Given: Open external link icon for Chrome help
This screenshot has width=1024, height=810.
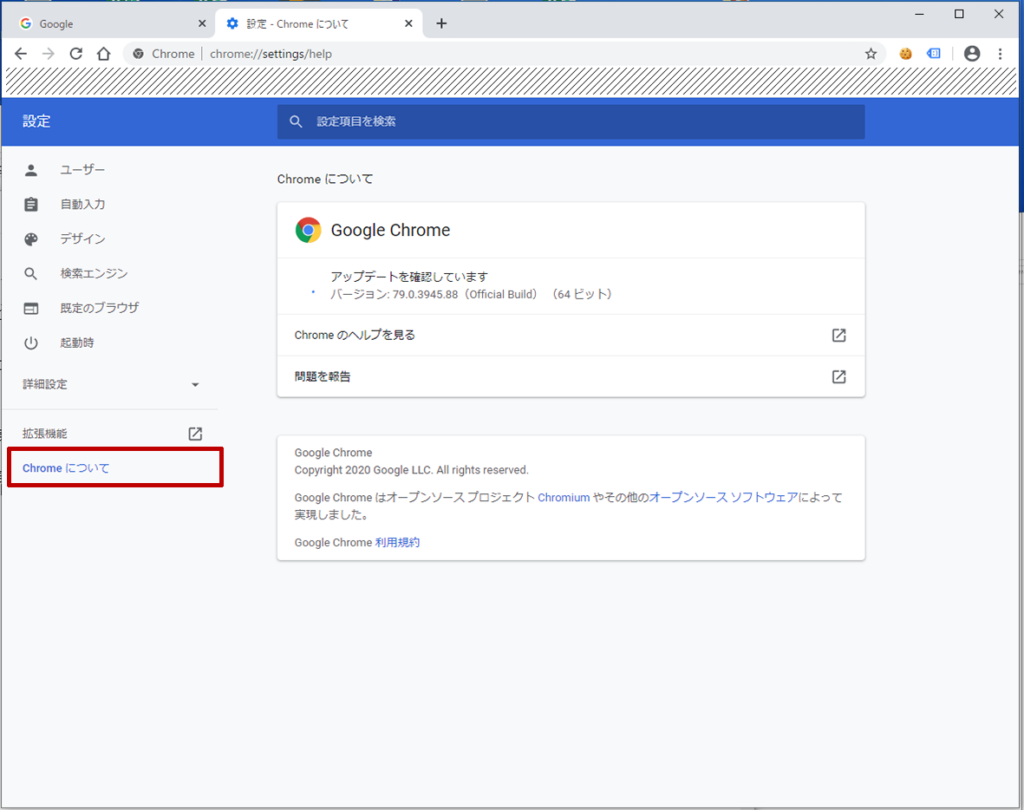Looking at the screenshot, I should coord(839,335).
